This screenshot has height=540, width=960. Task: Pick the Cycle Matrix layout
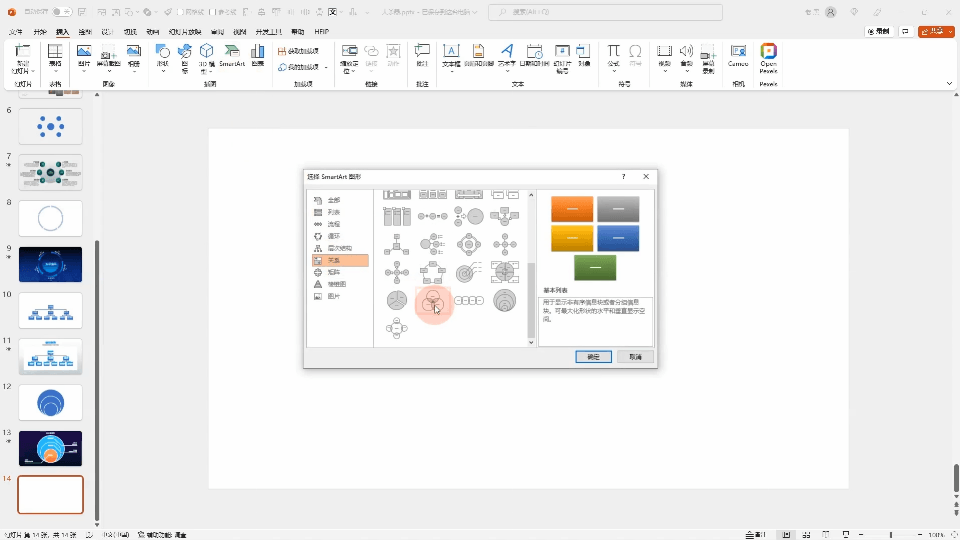[x=504, y=272]
